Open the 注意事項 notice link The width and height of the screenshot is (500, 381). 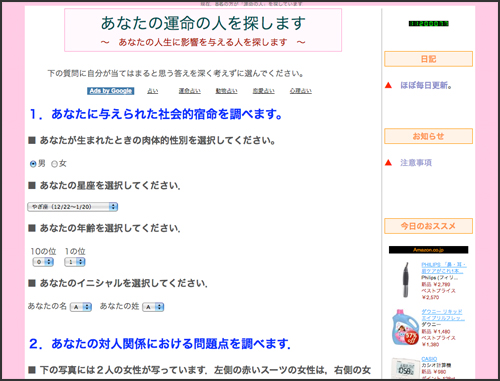click(416, 162)
